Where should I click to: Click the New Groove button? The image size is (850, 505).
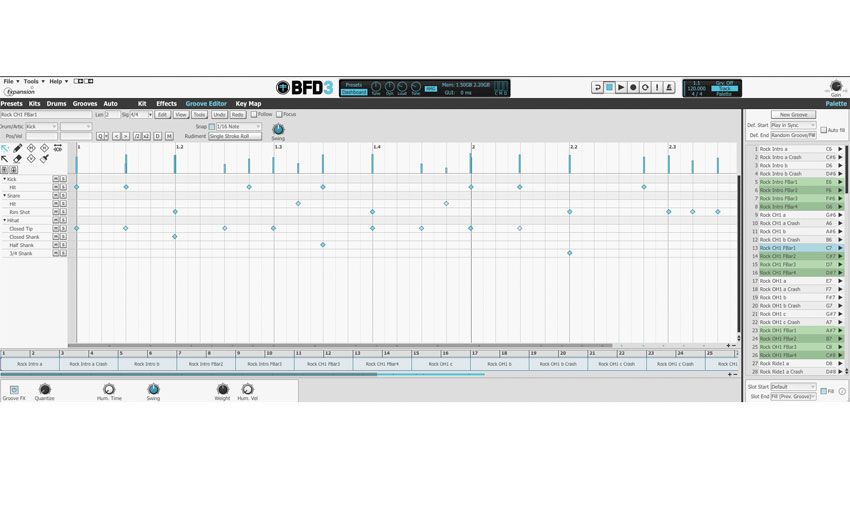[794, 115]
